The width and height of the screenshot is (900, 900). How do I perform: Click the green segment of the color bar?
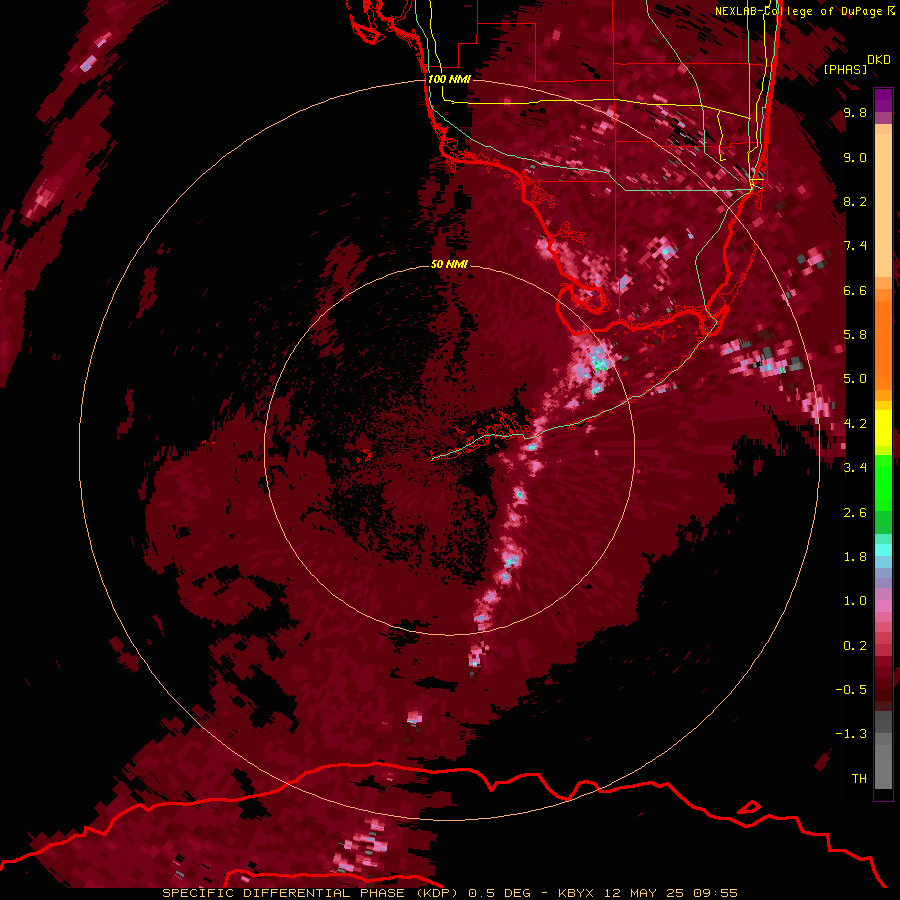click(x=883, y=484)
